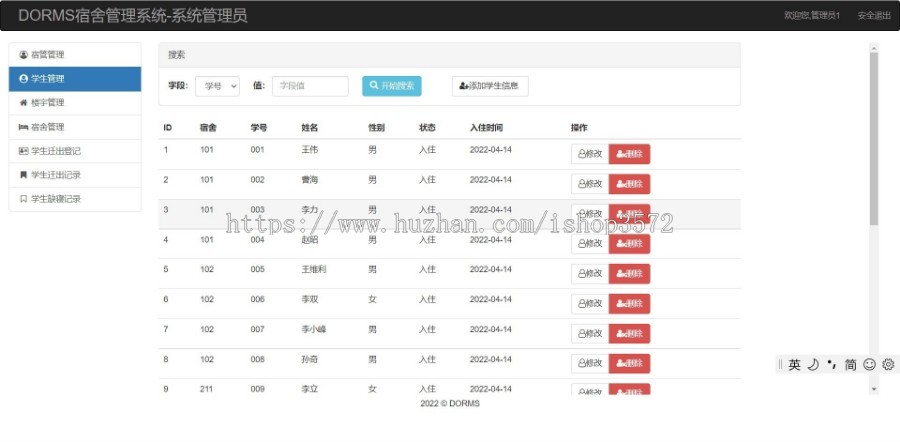This screenshot has height=442, width=900.
Task: Click the 姓名 column header
Action: coord(310,127)
